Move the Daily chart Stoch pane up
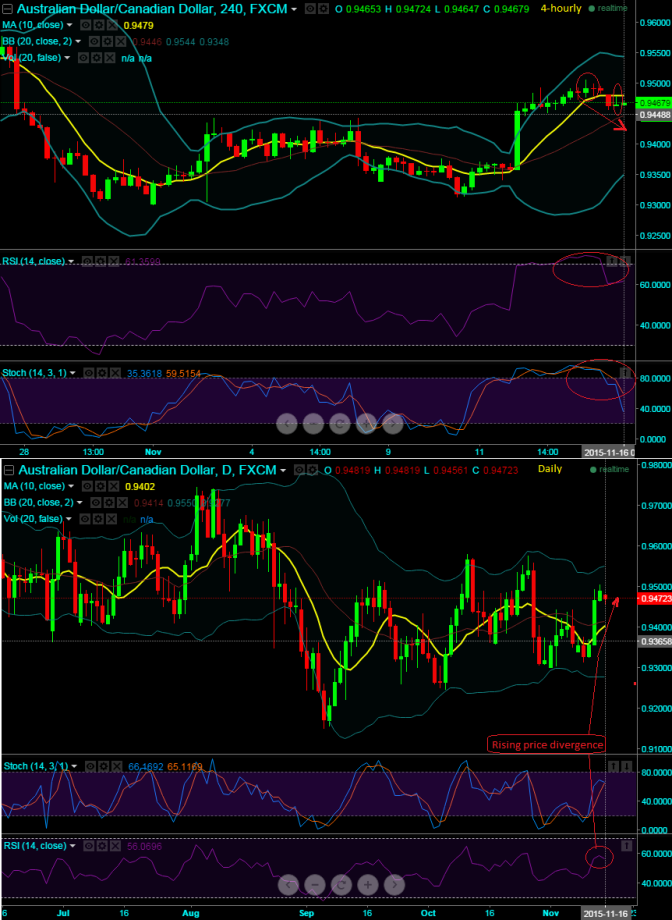This screenshot has height=920, width=672. (614, 766)
